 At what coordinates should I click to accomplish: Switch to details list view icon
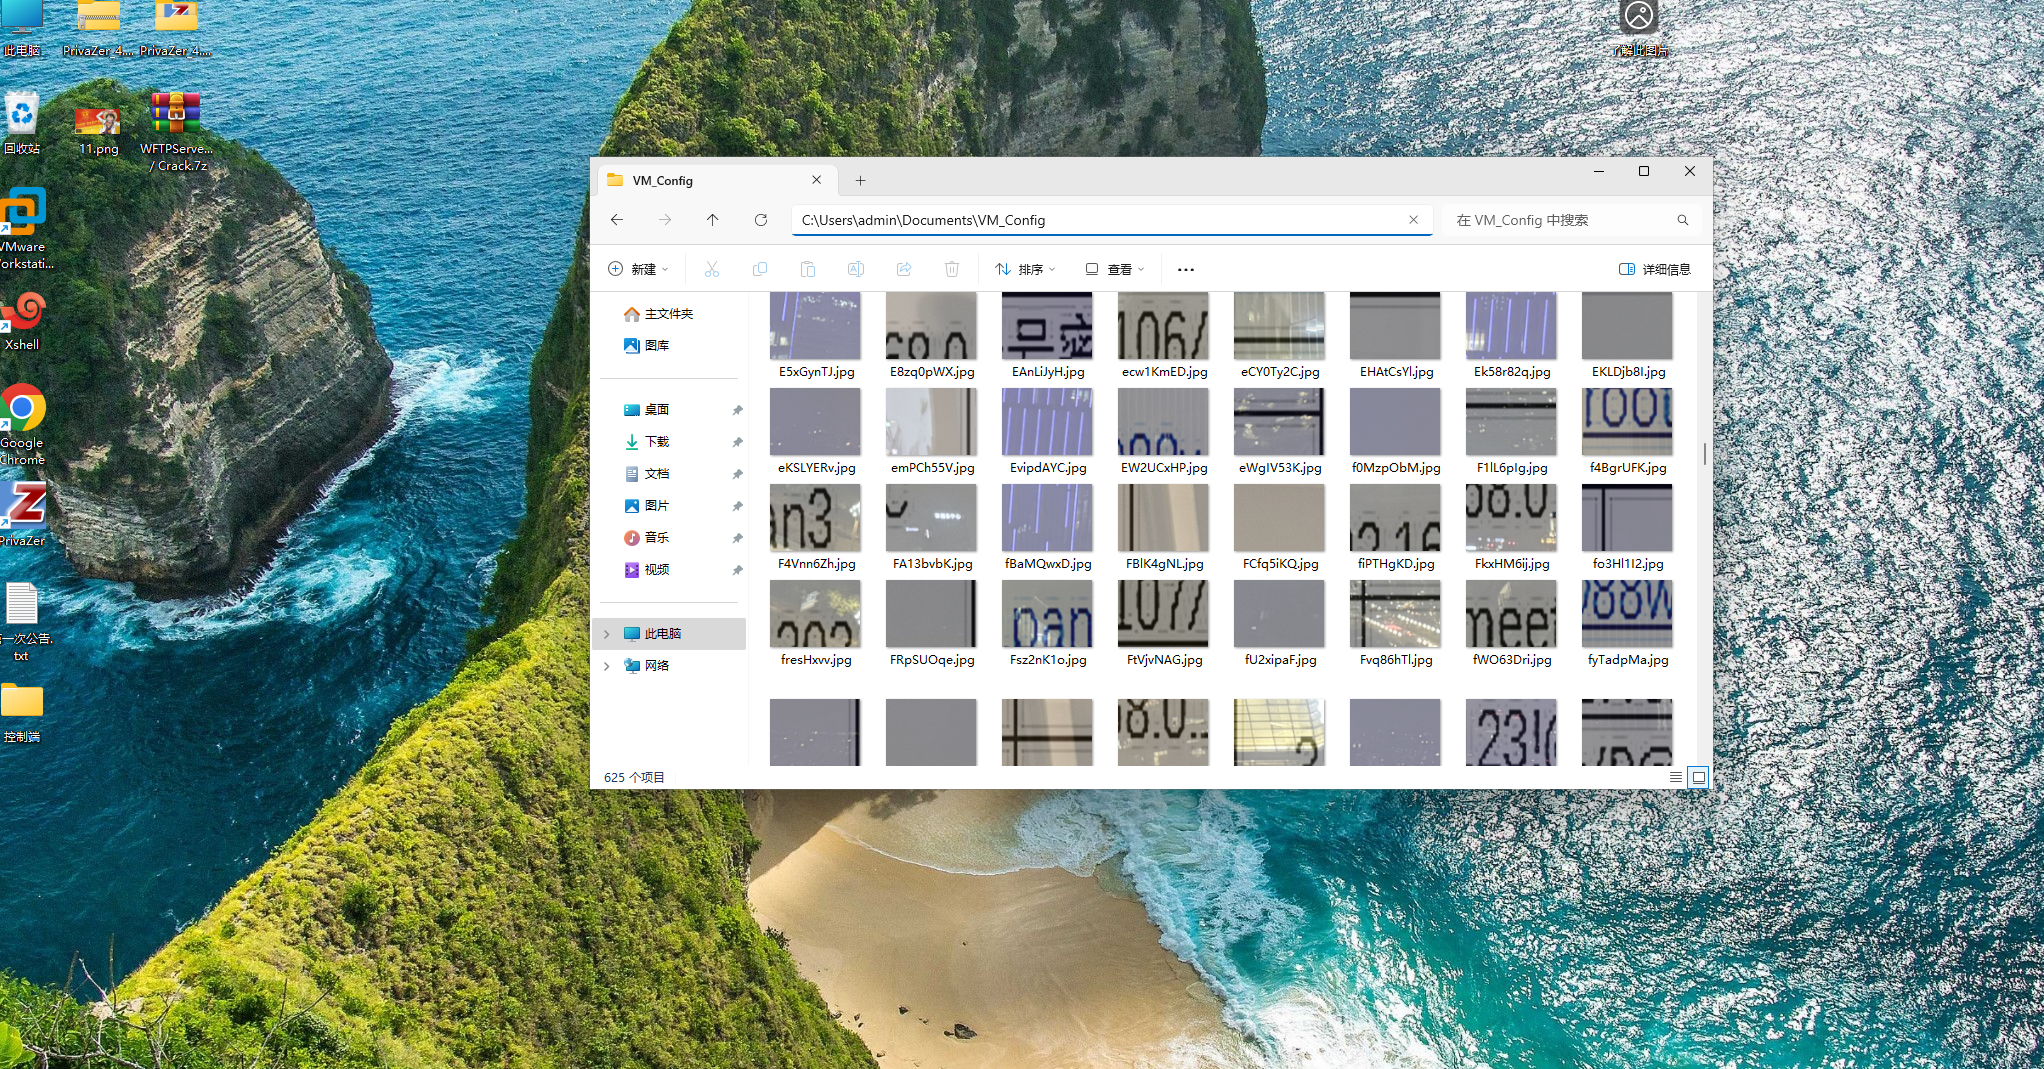pyautogui.click(x=1676, y=777)
